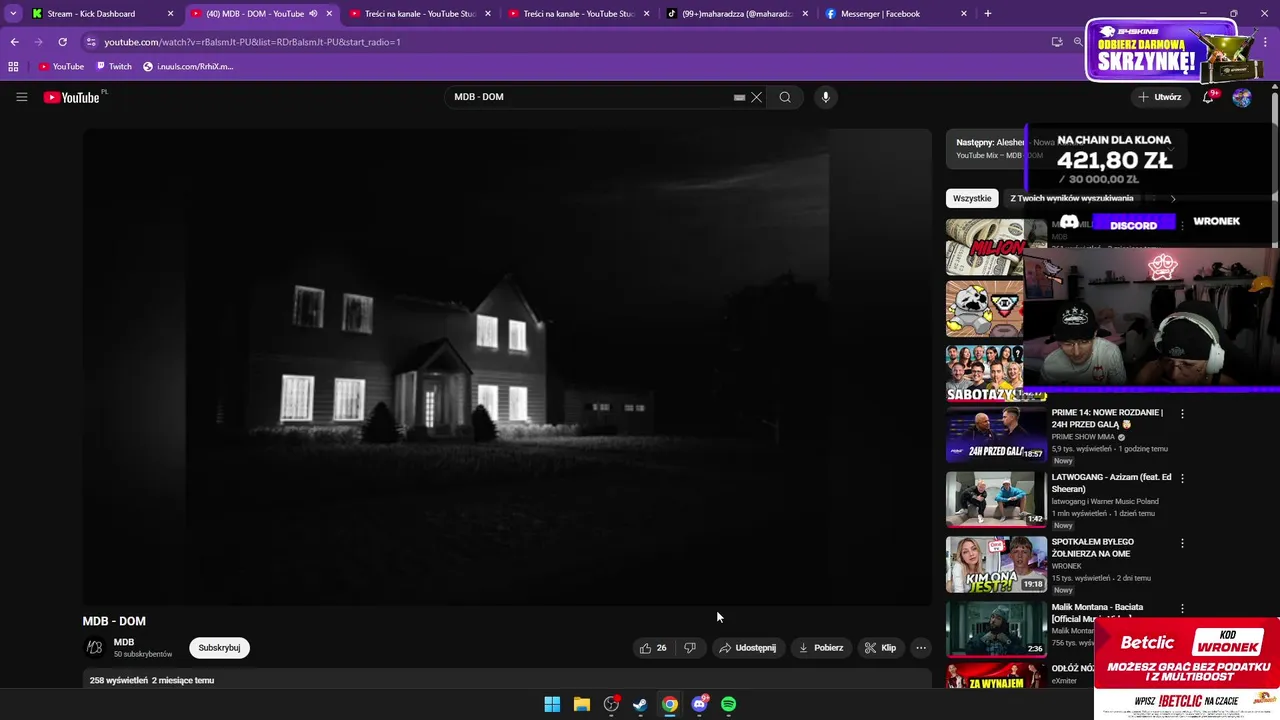
Task: Open more actions menu below video
Action: (x=921, y=648)
